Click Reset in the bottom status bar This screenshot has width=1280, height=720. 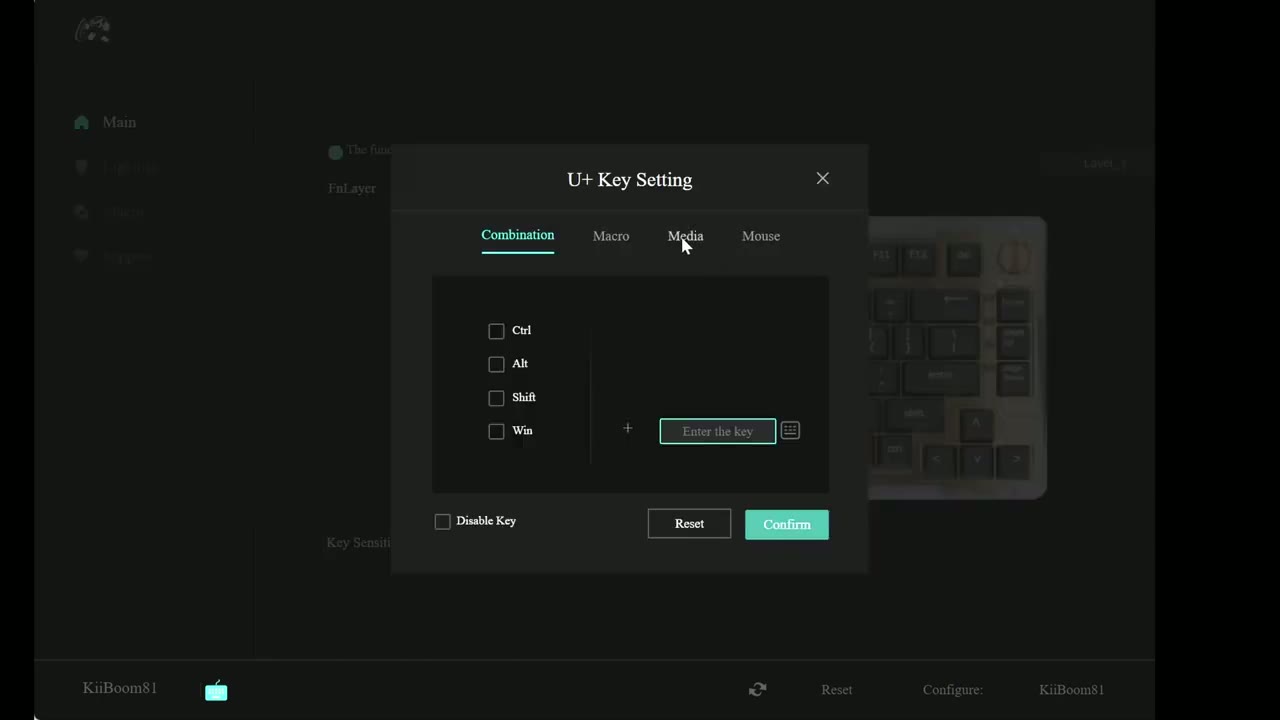coord(837,689)
